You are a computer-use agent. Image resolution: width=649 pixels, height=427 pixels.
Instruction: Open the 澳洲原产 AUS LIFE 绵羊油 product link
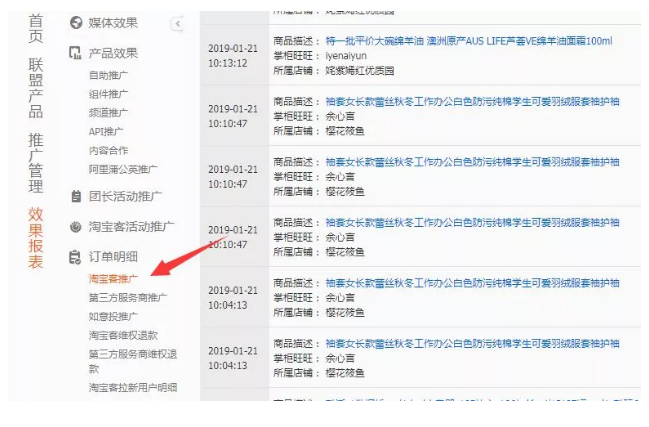(x=468, y=41)
